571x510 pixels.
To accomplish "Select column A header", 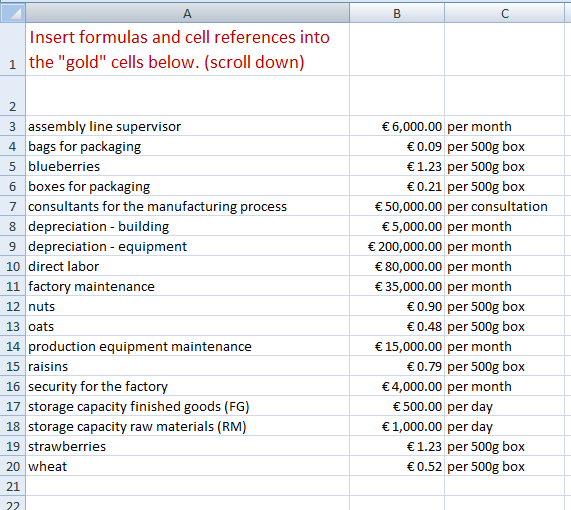I will 187,13.
